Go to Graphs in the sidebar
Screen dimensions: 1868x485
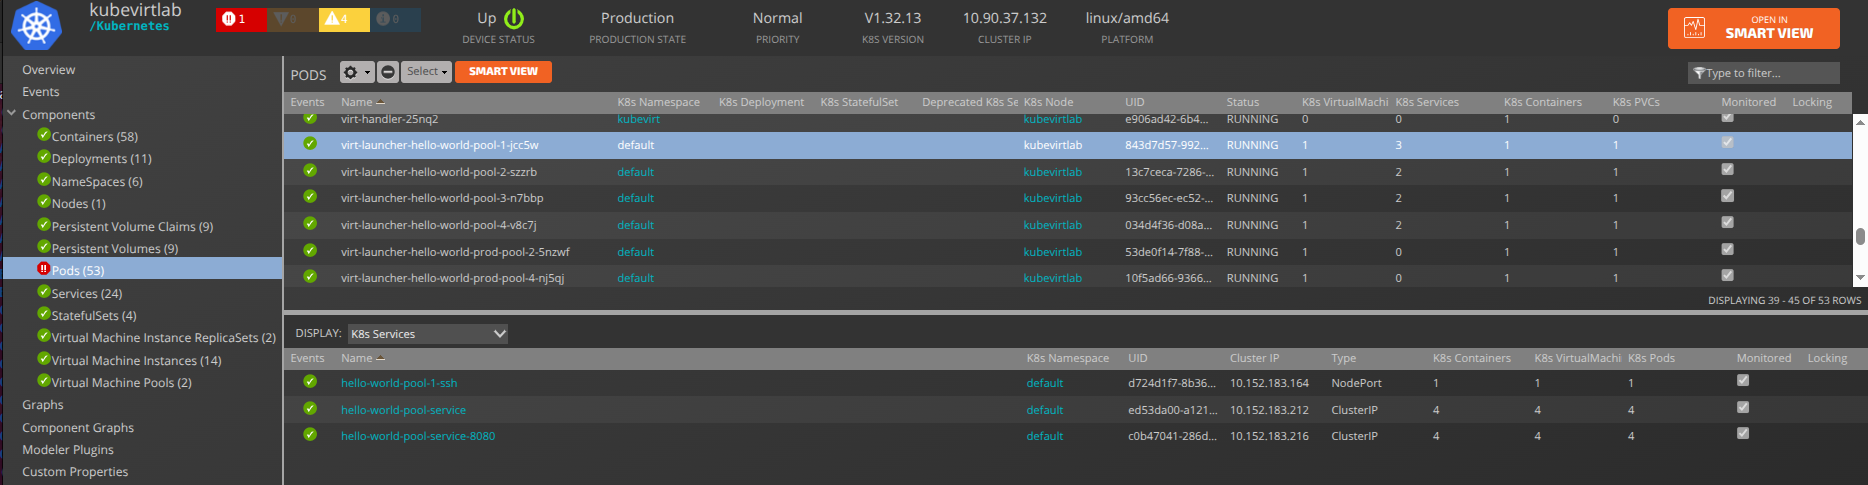[x=43, y=405]
